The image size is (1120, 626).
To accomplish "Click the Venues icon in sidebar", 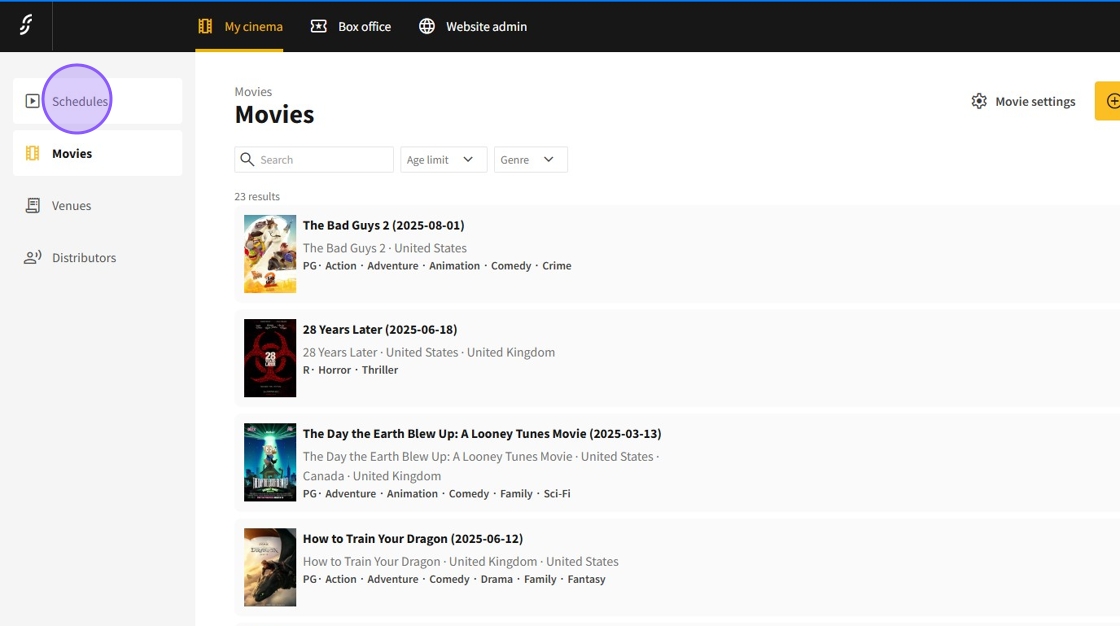I will [x=32, y=206].
